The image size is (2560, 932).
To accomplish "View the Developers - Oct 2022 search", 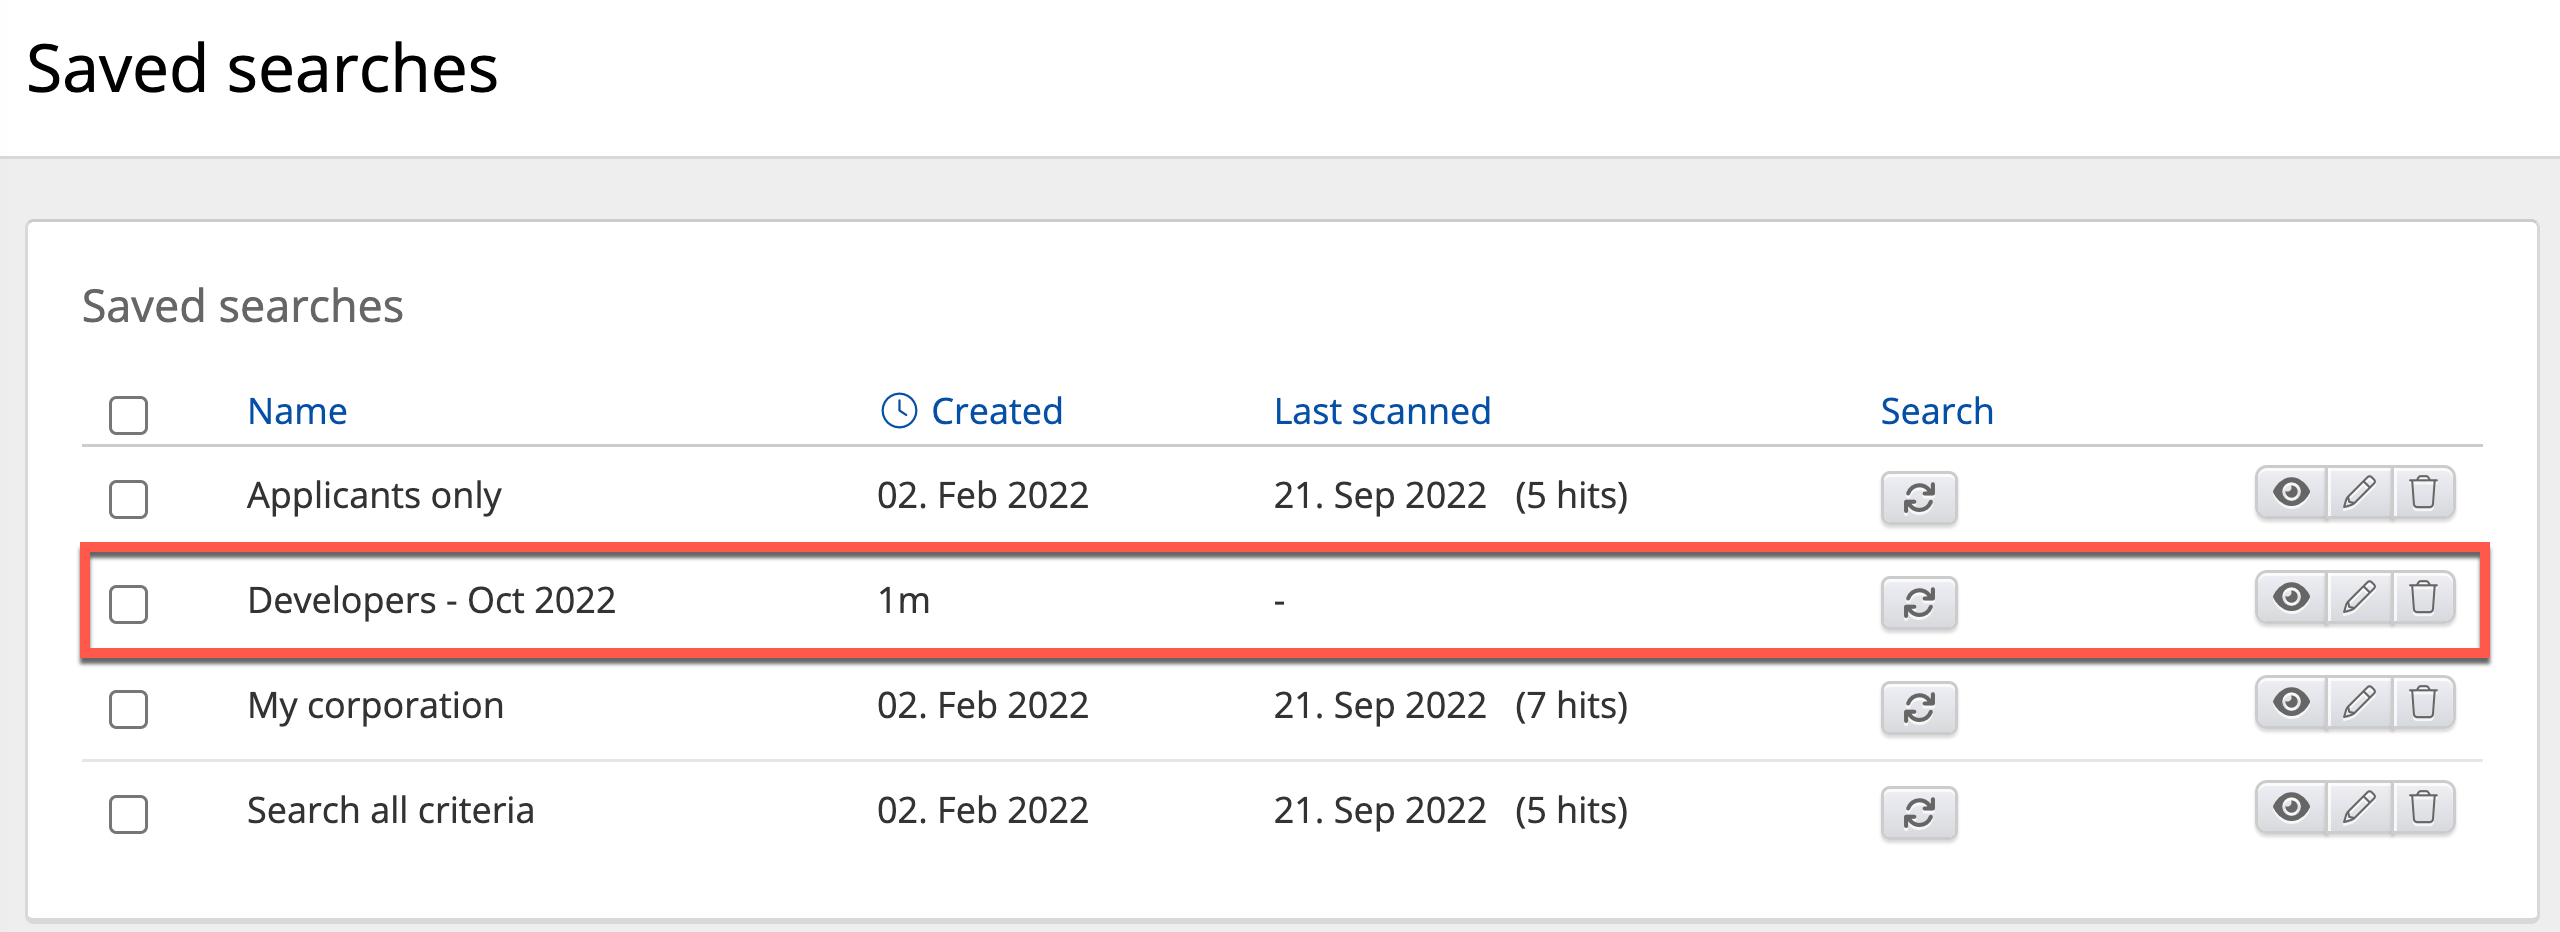I will coord(2291,598).
